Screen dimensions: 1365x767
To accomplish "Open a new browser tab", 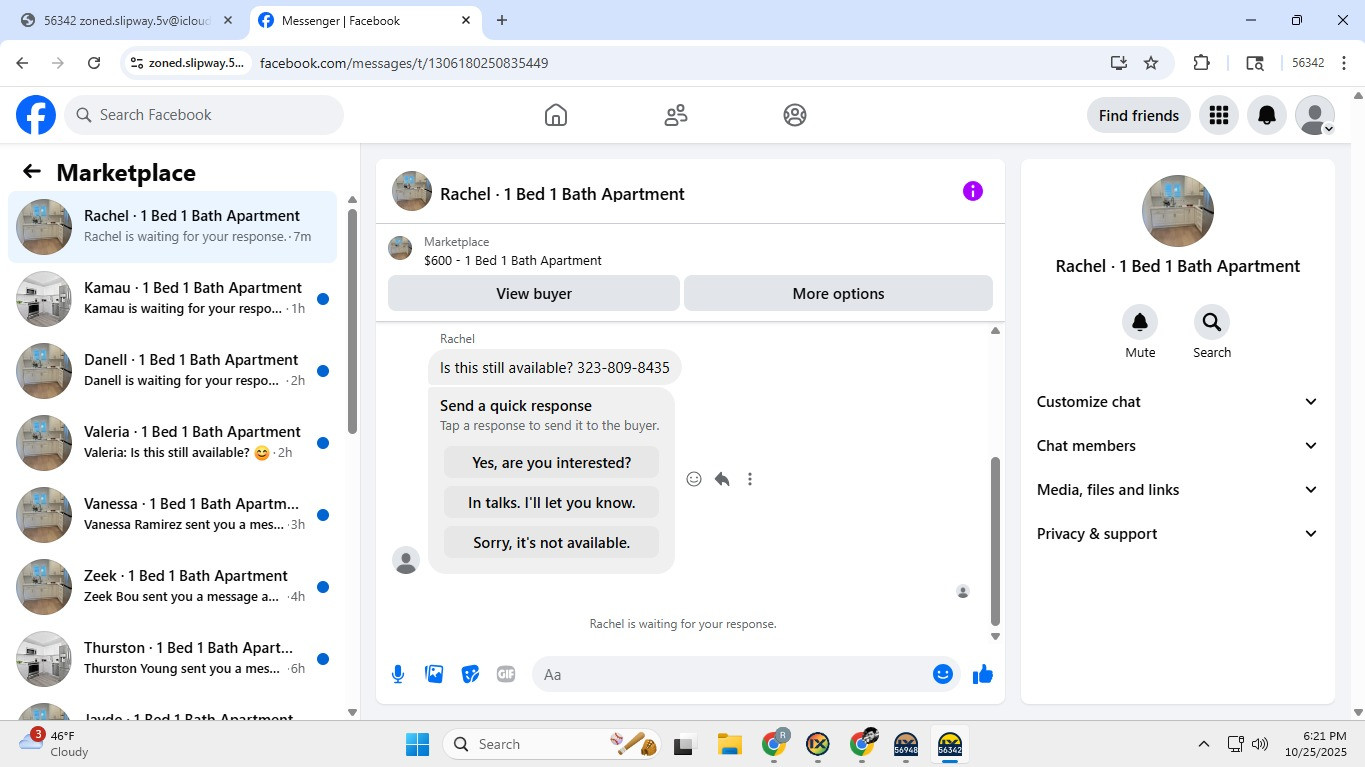I will coord(502,20).
